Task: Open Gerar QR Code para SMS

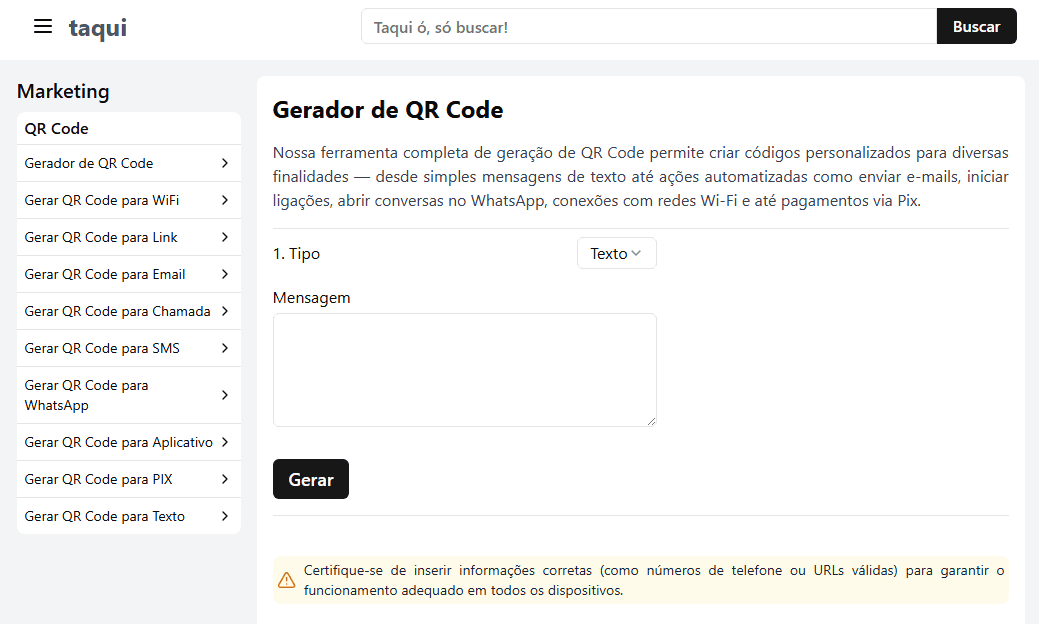Action: tap(129, 348)
